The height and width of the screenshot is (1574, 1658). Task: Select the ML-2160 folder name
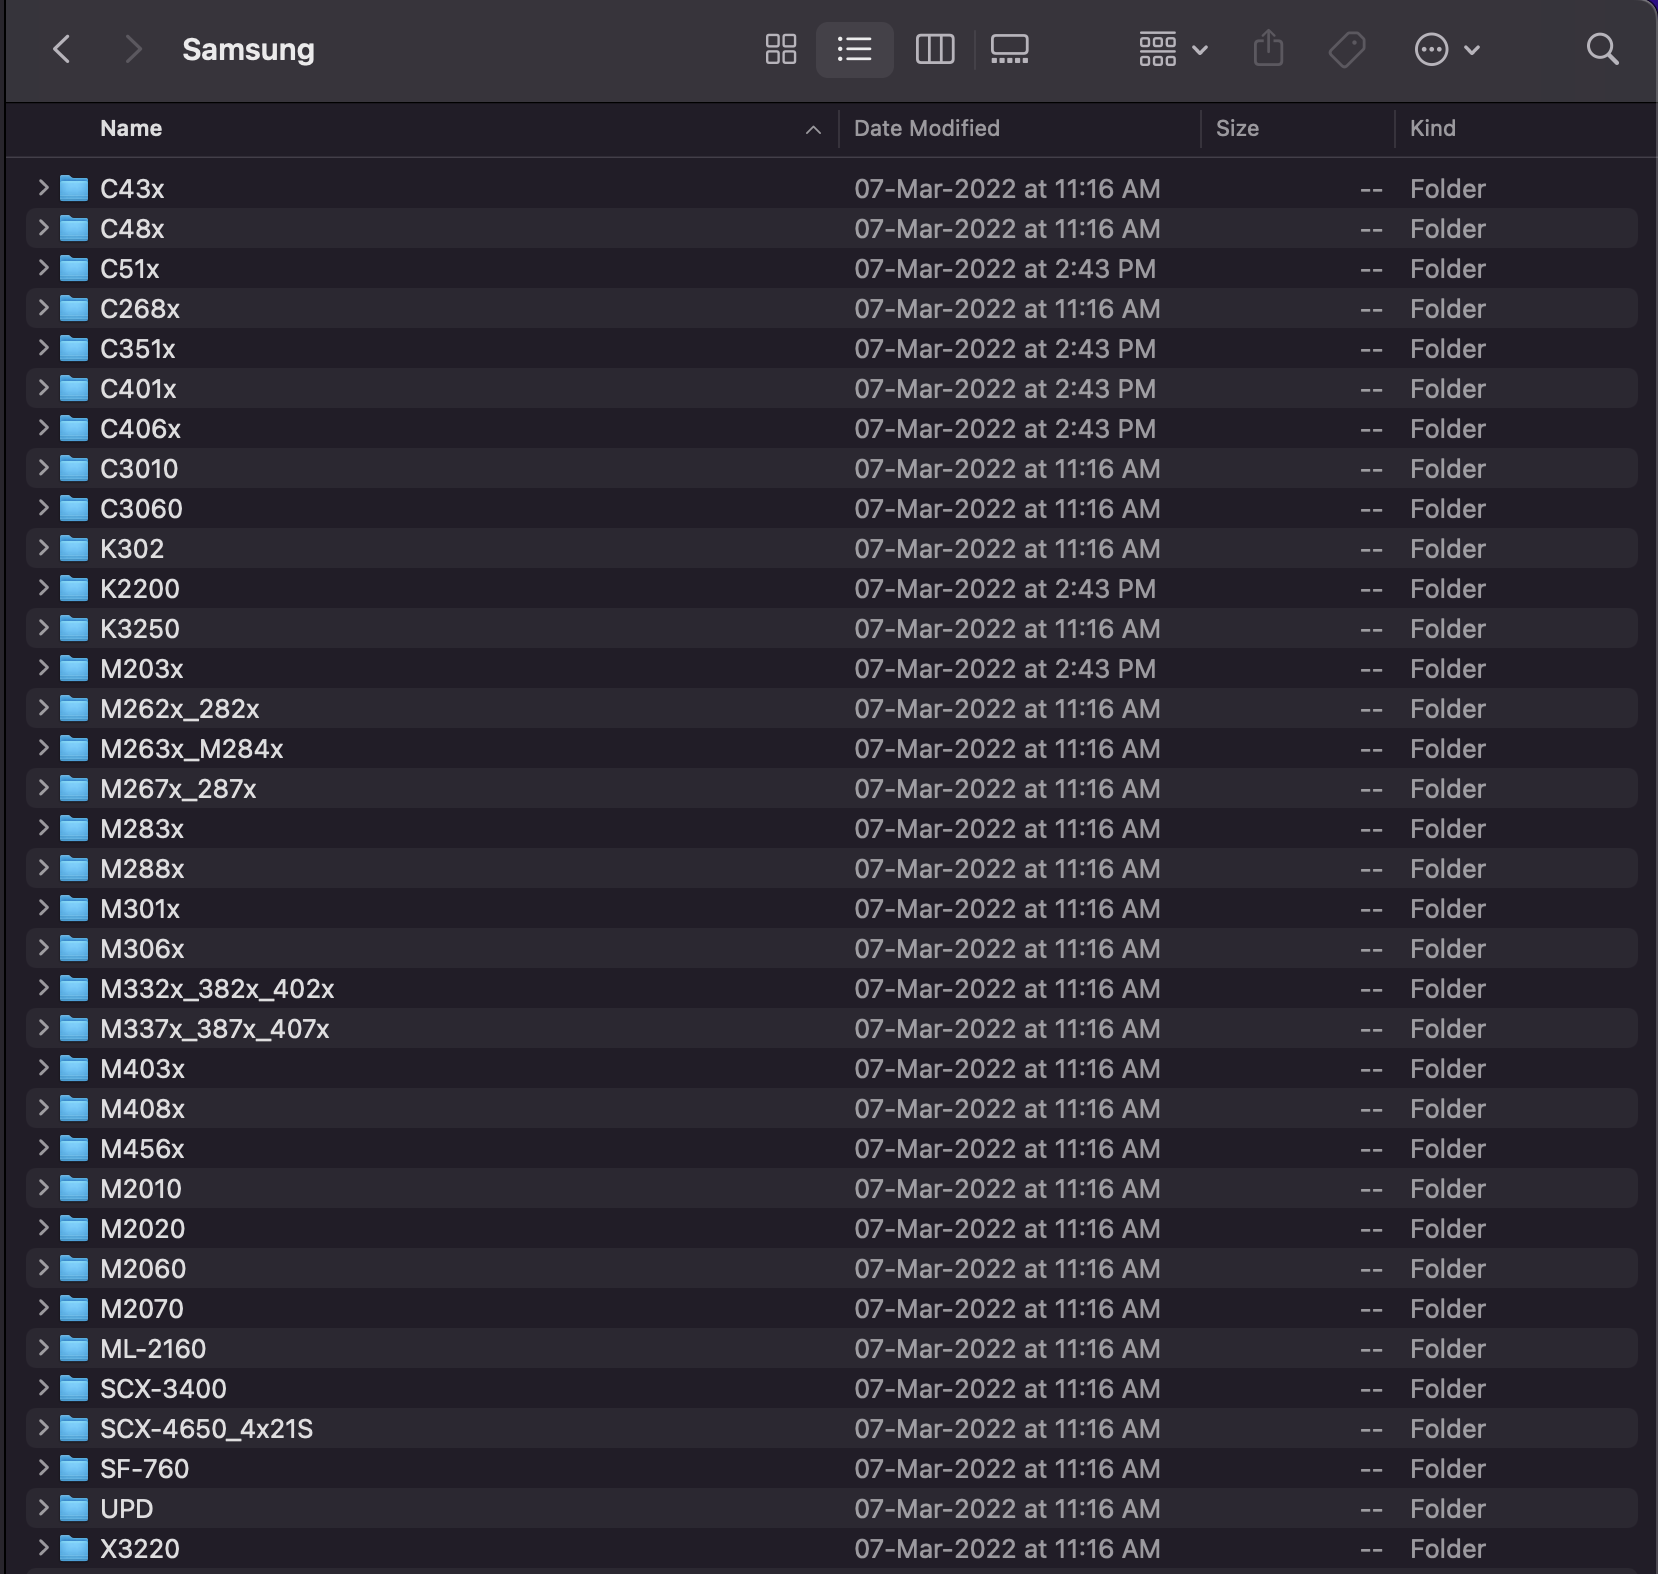(x=153, y=1349)
